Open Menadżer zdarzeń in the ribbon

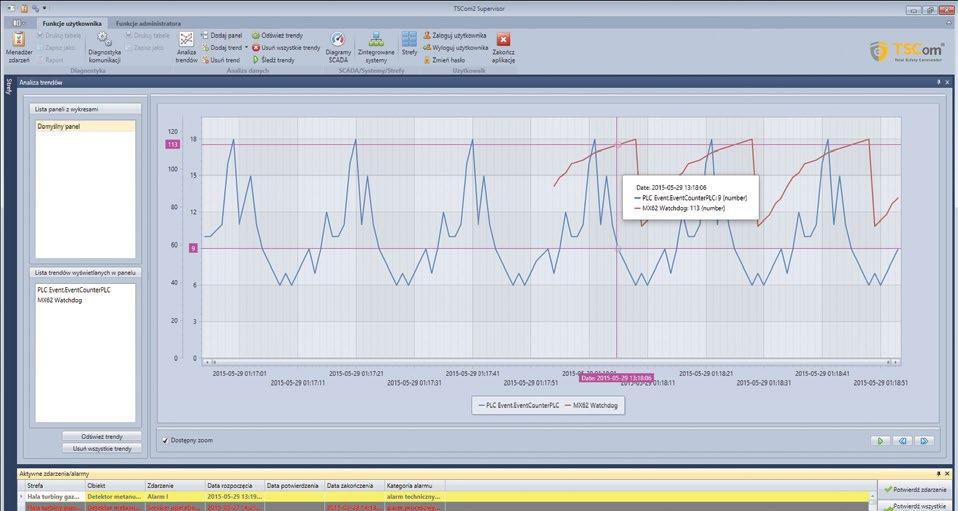coord(19,48)
